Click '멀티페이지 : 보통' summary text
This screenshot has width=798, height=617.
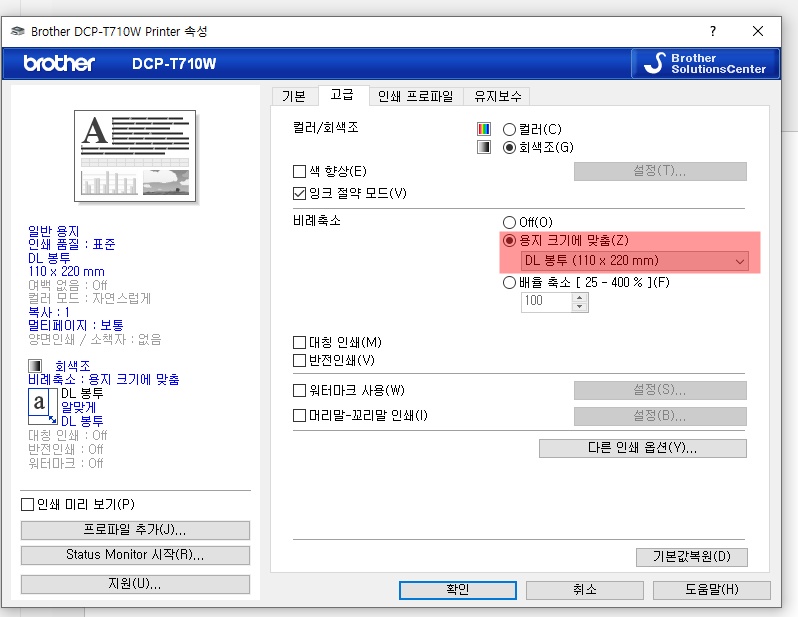(x=75, y=325)
